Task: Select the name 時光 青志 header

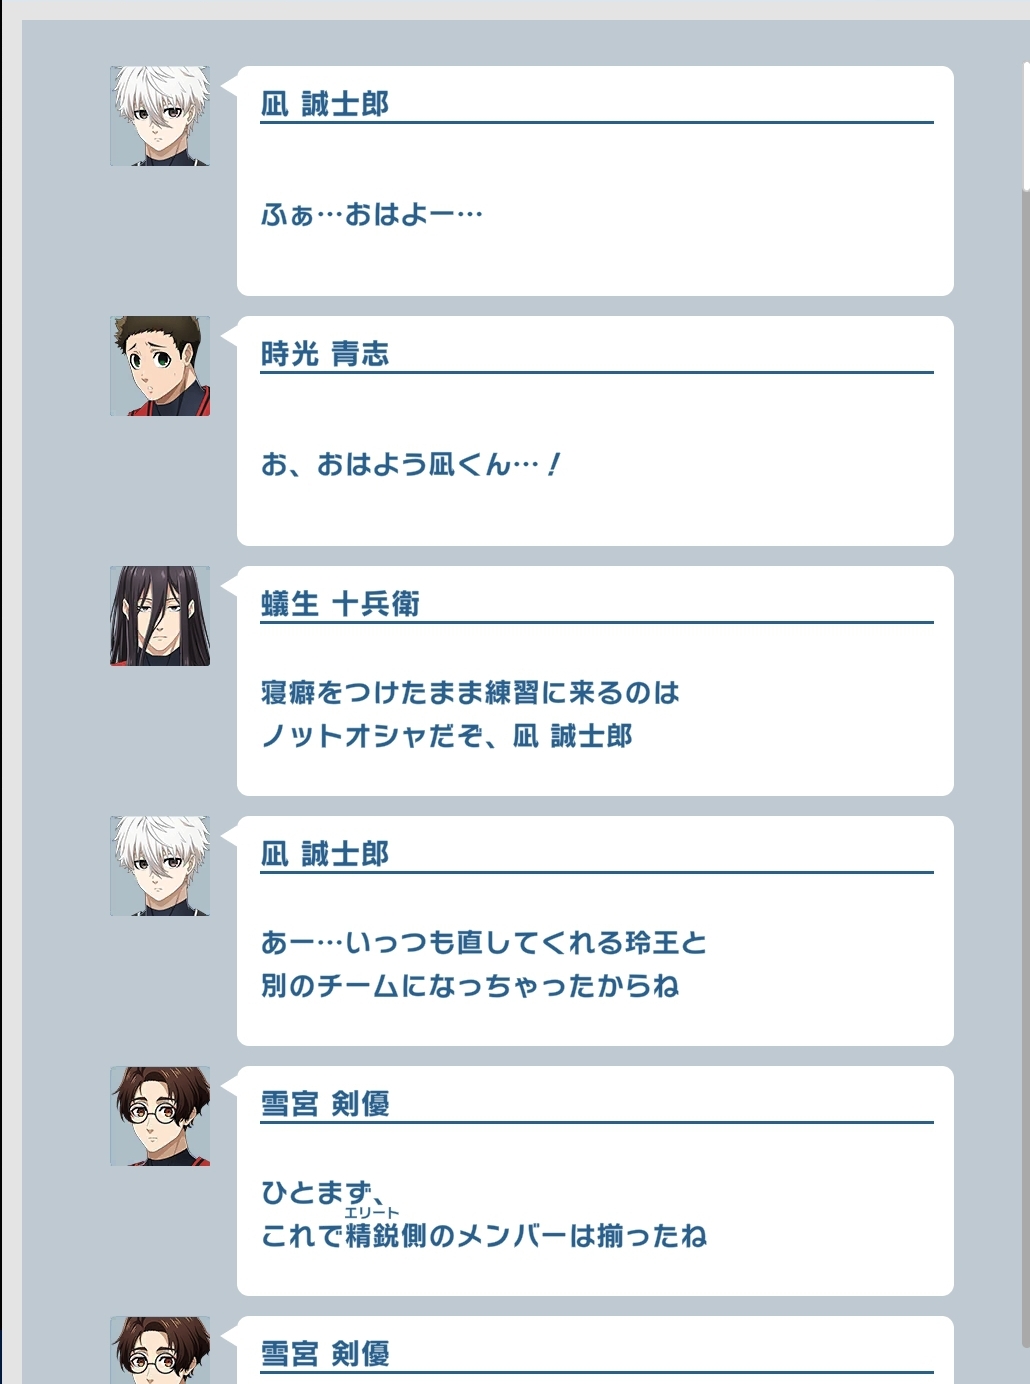Action: tap(325, 354)
